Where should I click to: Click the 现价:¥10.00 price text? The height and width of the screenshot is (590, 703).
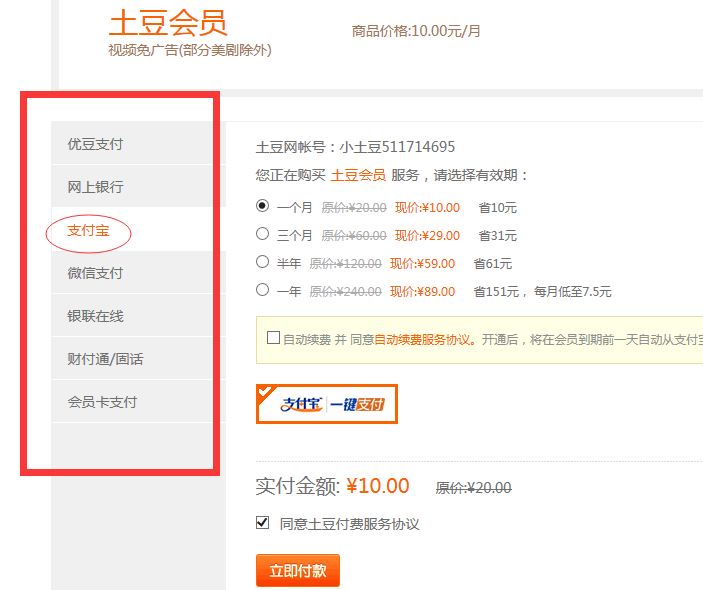point(427,208)
